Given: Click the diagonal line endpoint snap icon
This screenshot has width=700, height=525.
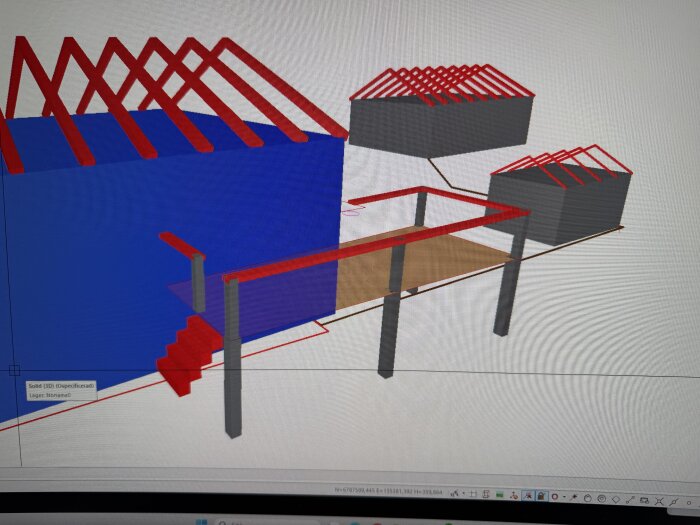Looking at the screenshot, I should pos(630,500).
